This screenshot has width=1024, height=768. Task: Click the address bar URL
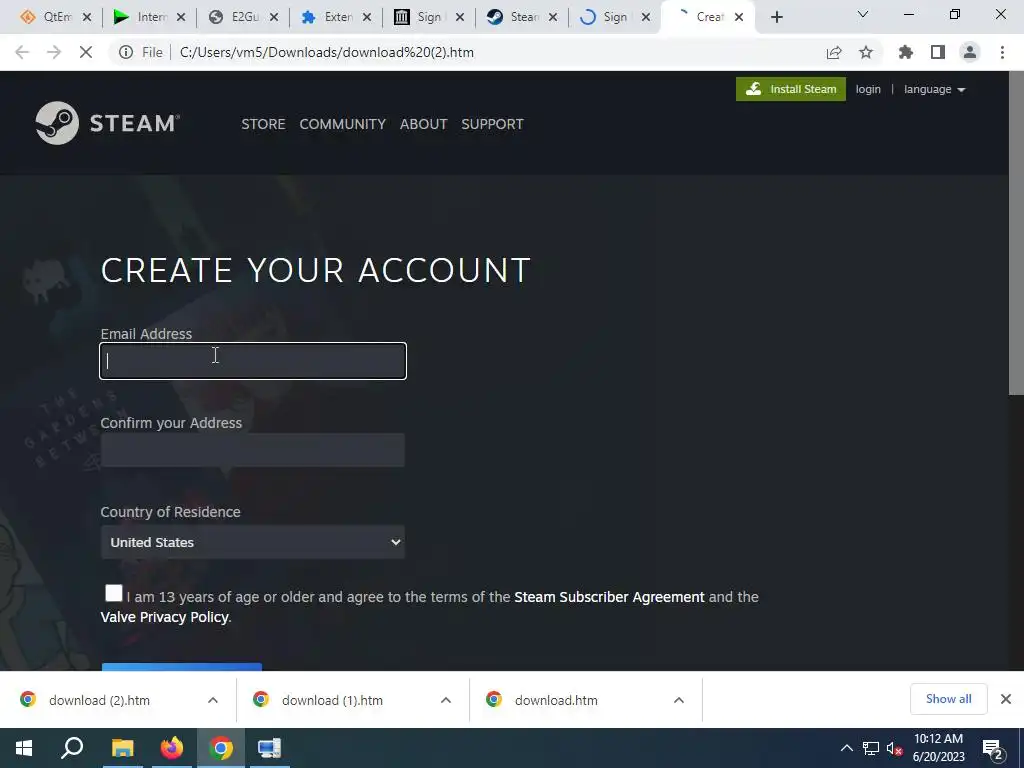[327, 52]
